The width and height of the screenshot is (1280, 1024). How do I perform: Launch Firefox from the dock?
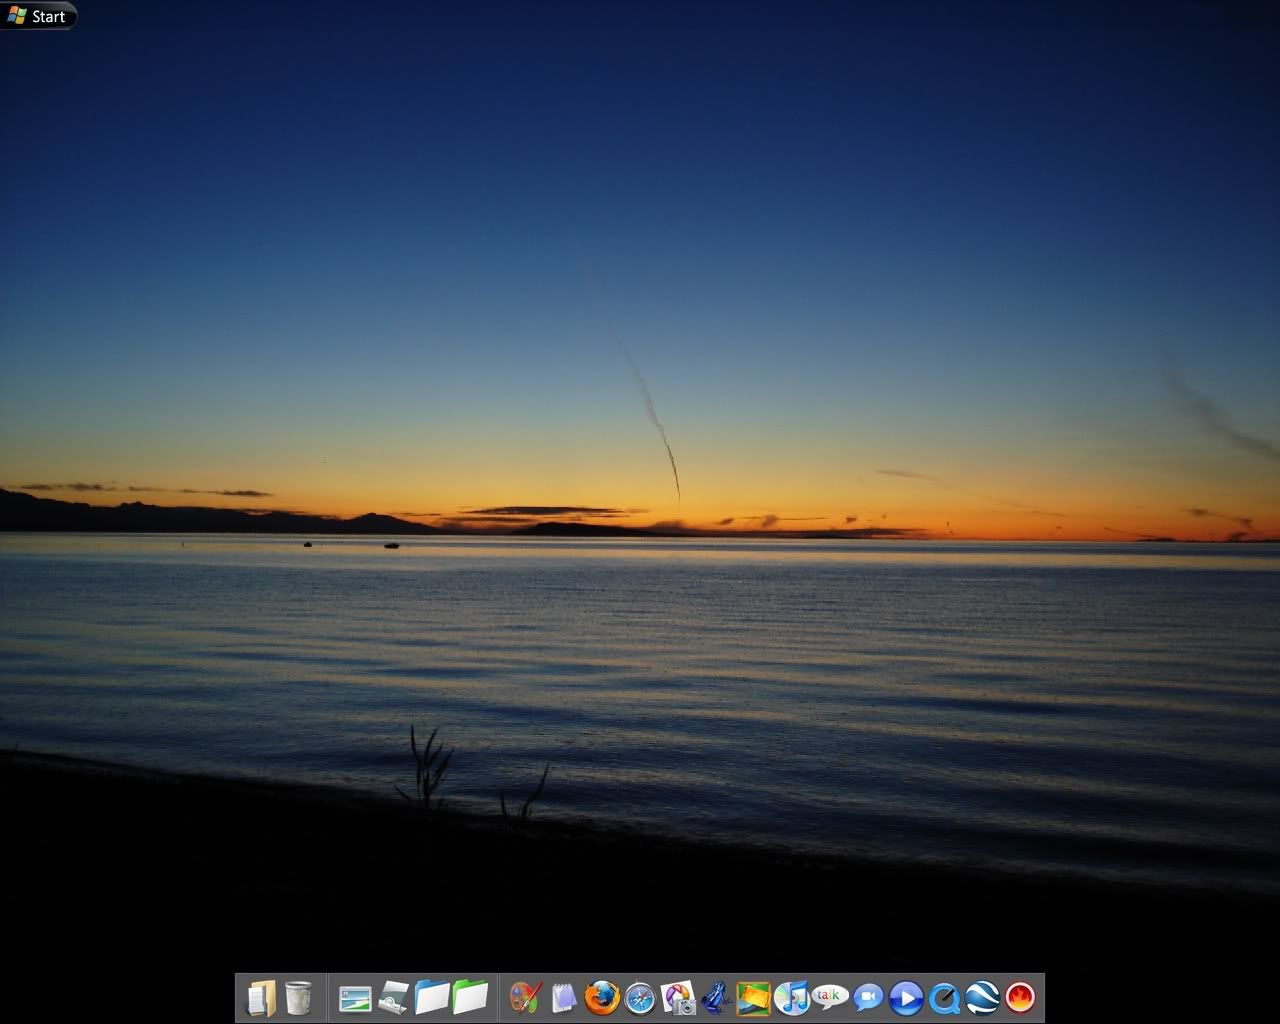pos(602,998)
